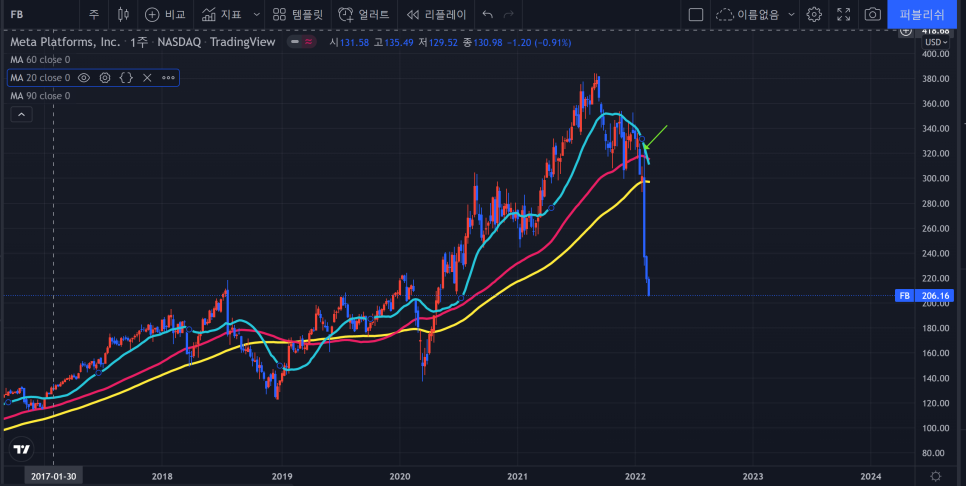Open 템플릿 (indicator templates) menu
Screen dimensions: 966x486
[x=298, y=14]
